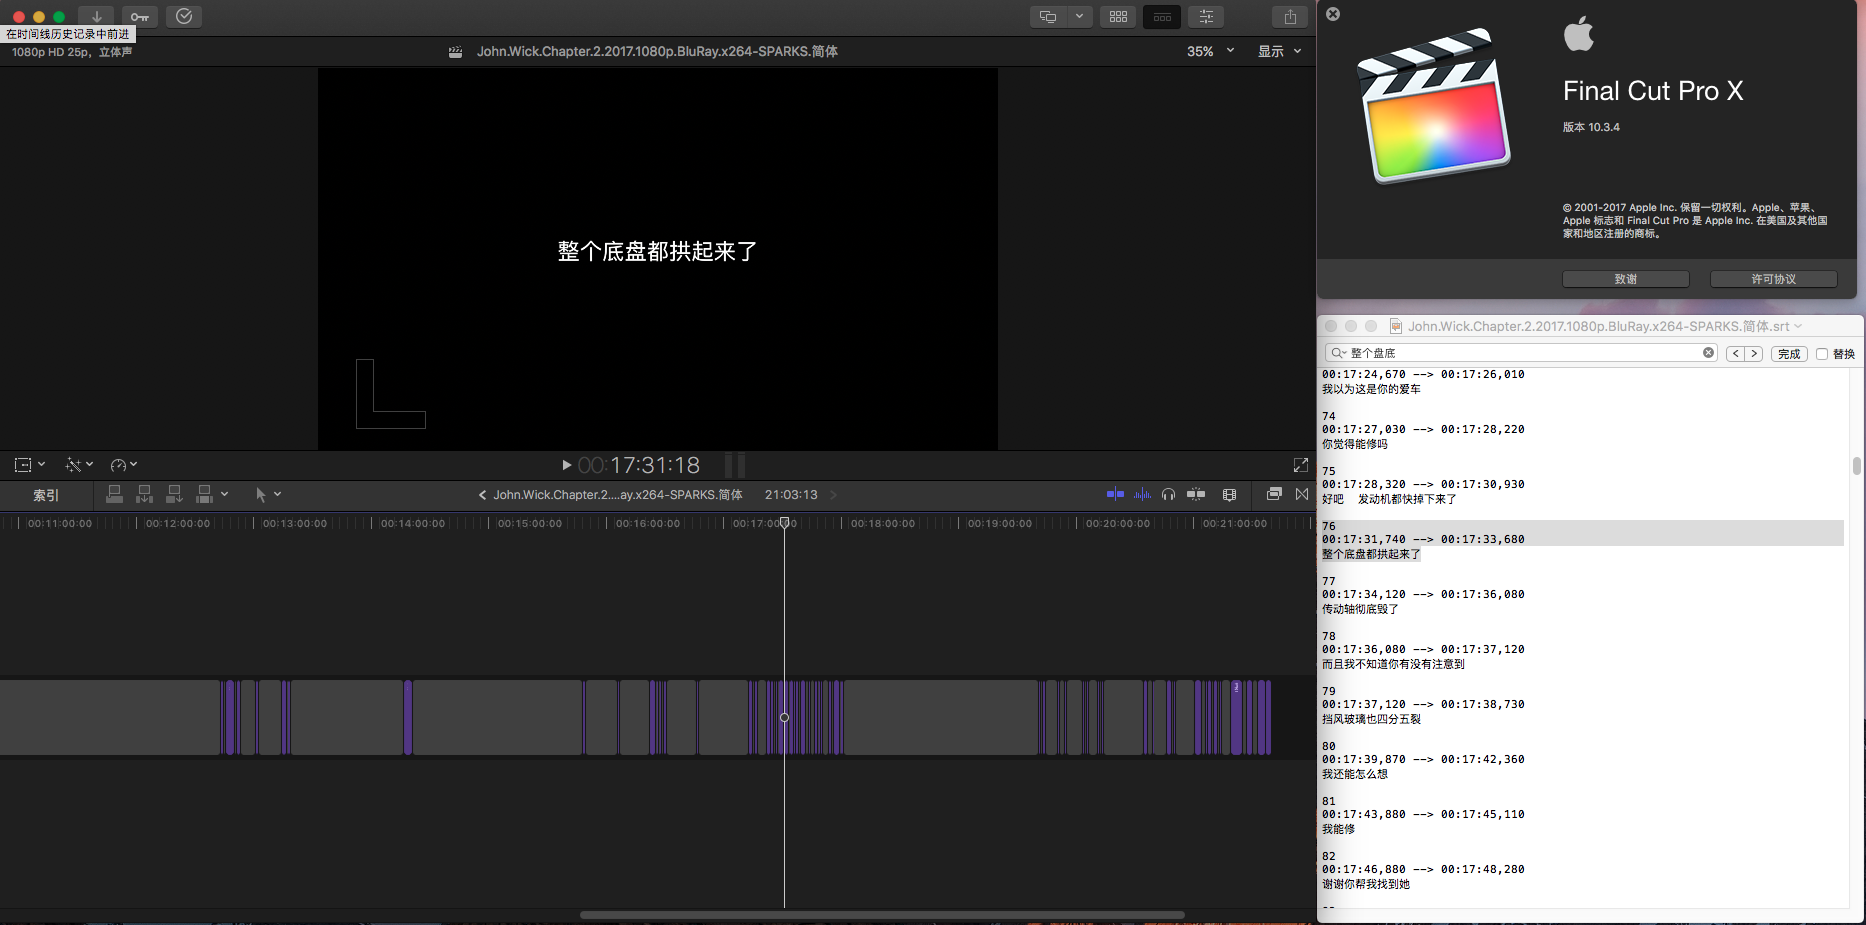Open the transitions browser bowtie icon
The width and height of the screenshot is (1866, 925).
click(x=1302, y=494)
